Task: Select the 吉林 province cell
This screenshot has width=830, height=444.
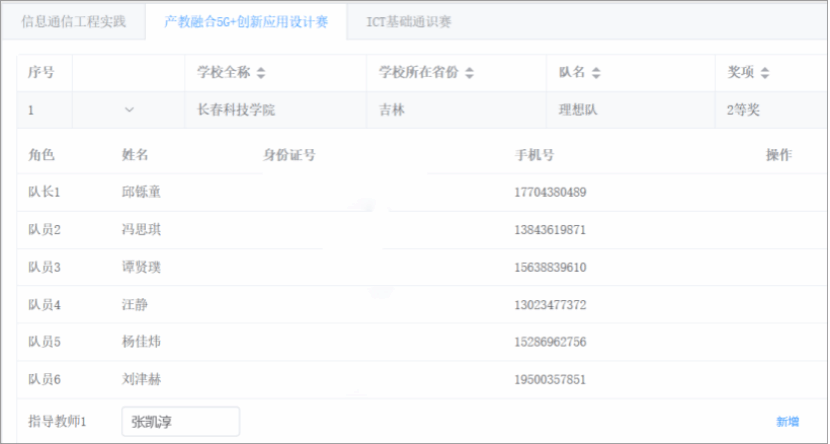Action: pyautogui.click(x=392, y=110)
